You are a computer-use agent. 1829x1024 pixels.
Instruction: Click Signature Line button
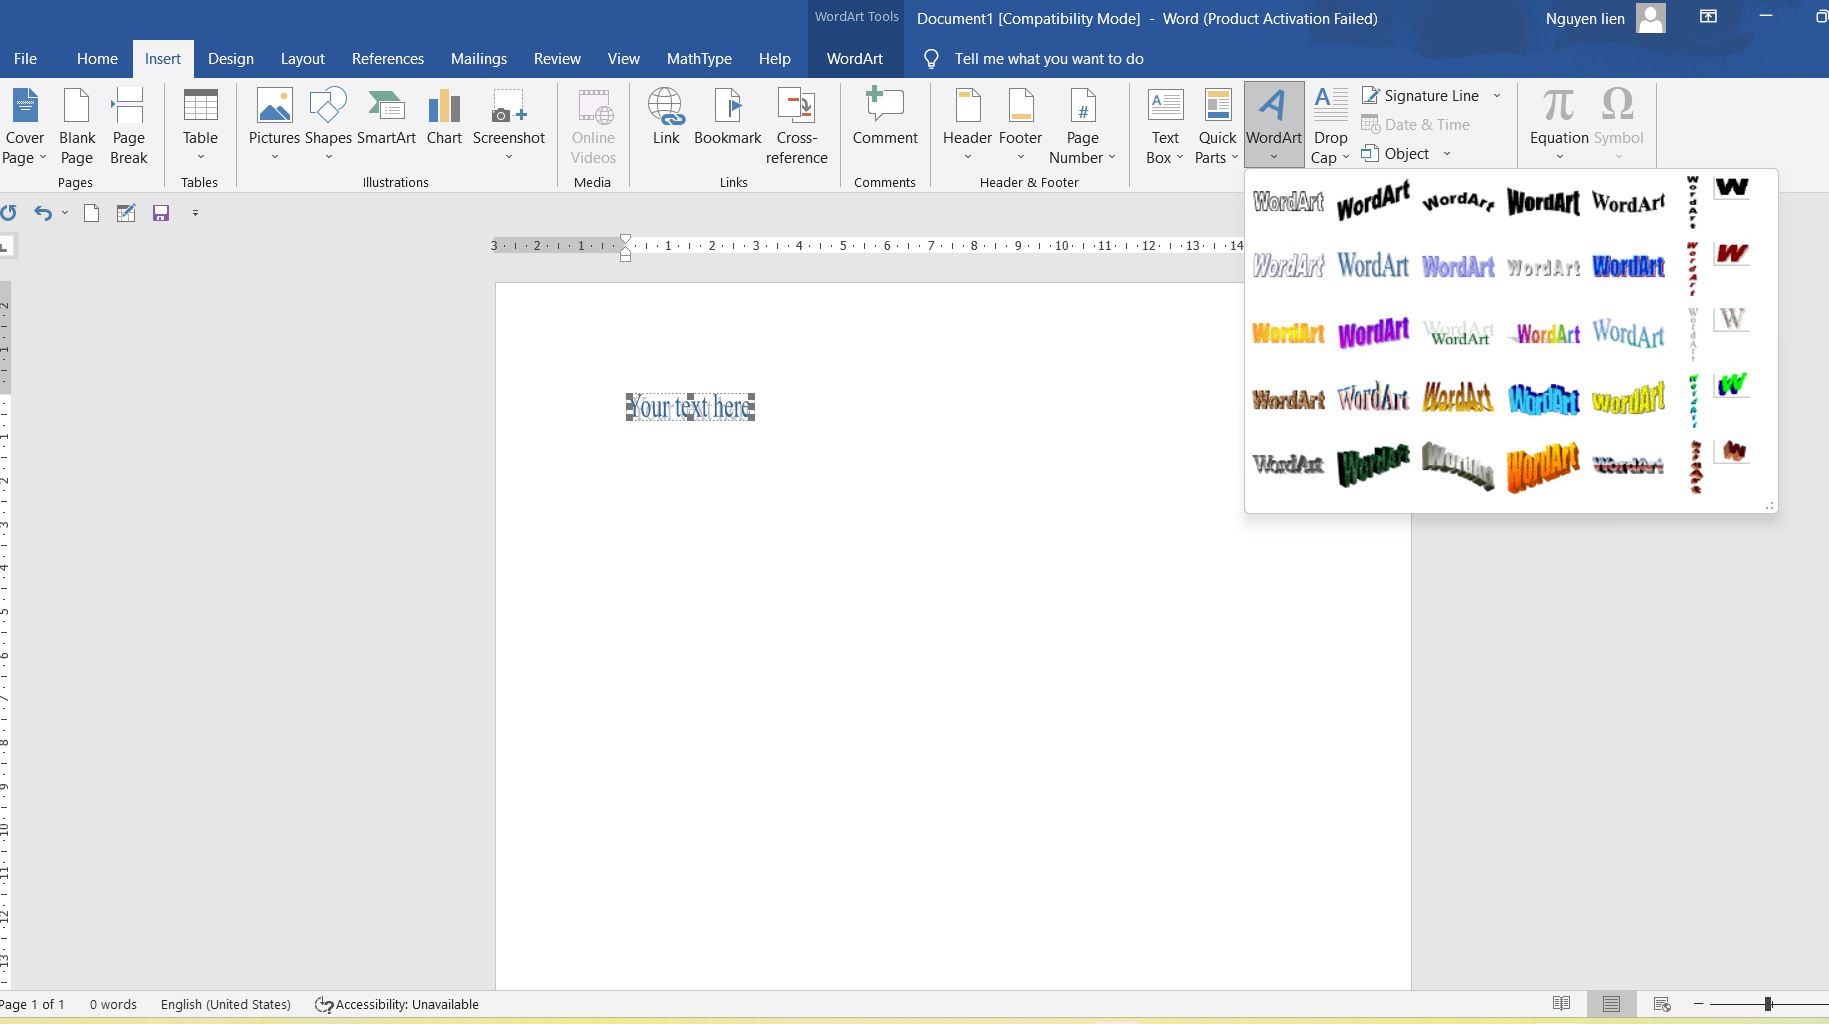[x=1421, y=96]
